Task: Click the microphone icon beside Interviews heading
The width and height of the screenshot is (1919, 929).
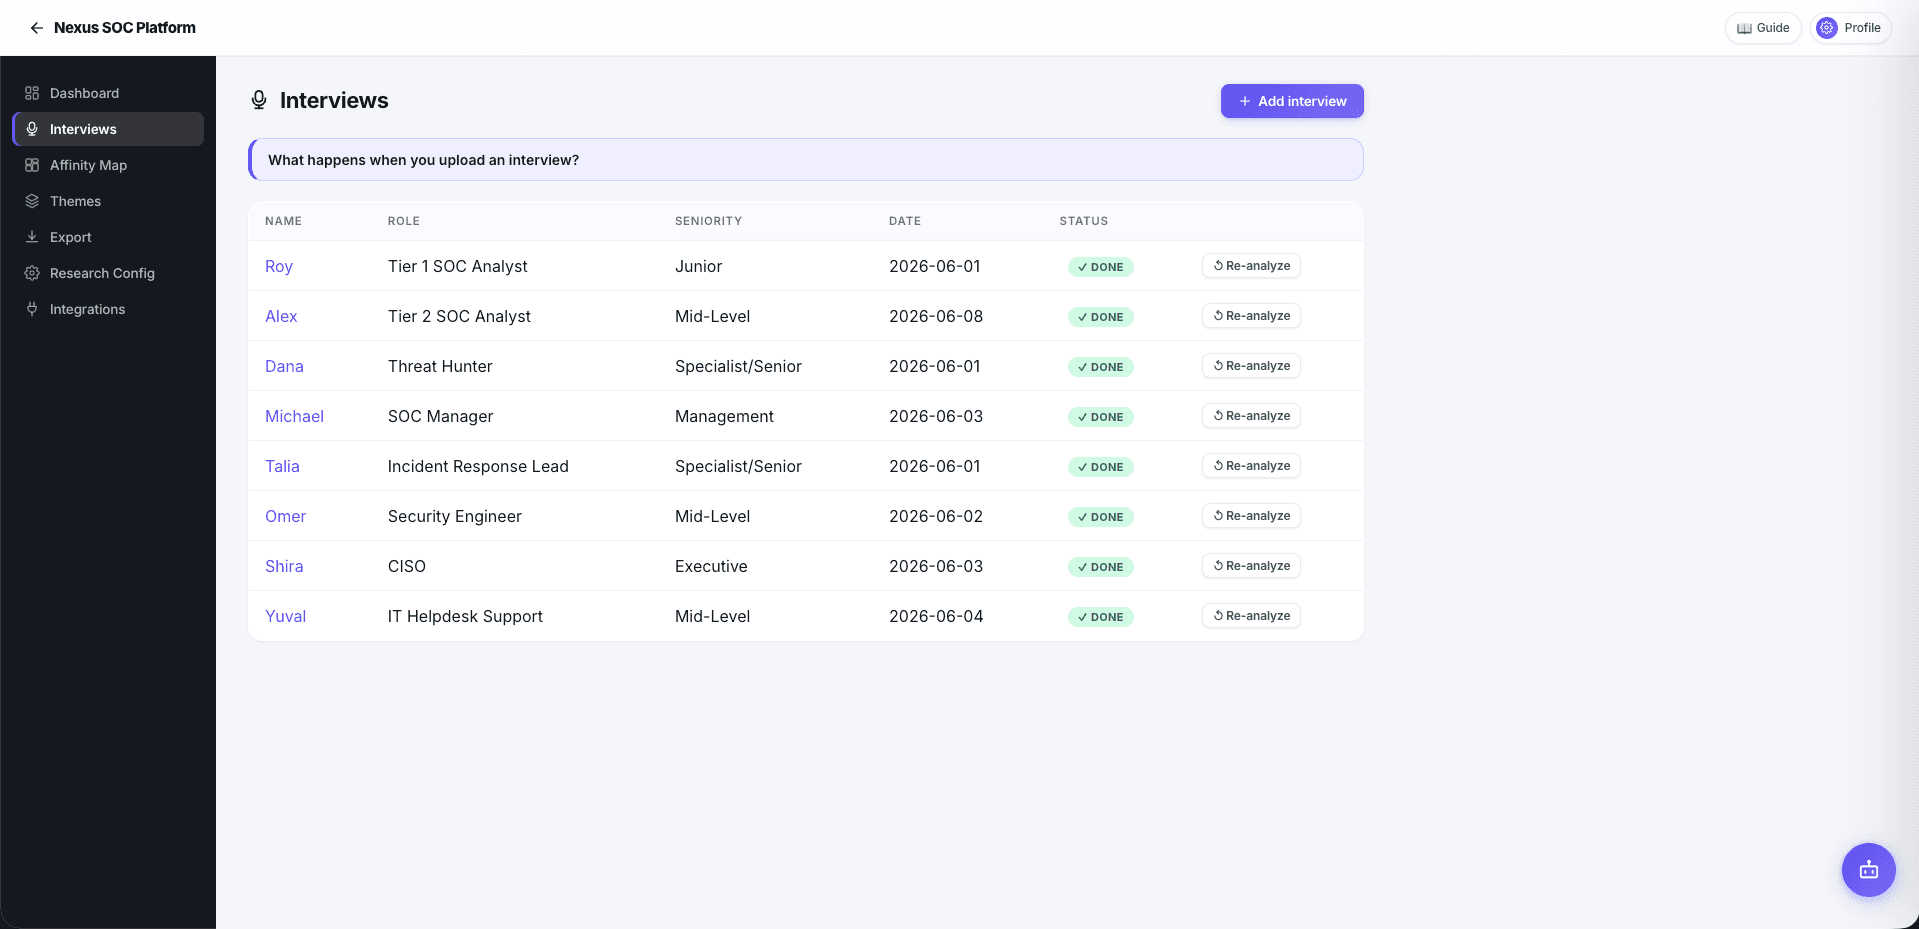Action: pos(259,100)
